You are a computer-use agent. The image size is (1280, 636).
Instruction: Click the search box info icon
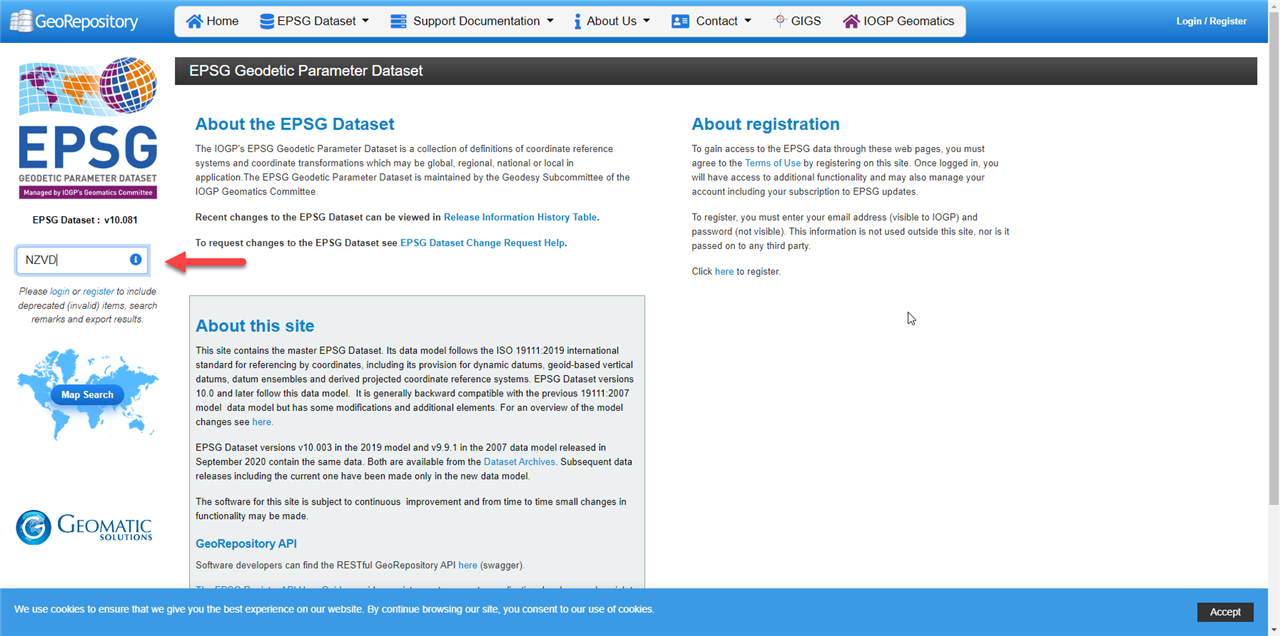tap(136, 260)
